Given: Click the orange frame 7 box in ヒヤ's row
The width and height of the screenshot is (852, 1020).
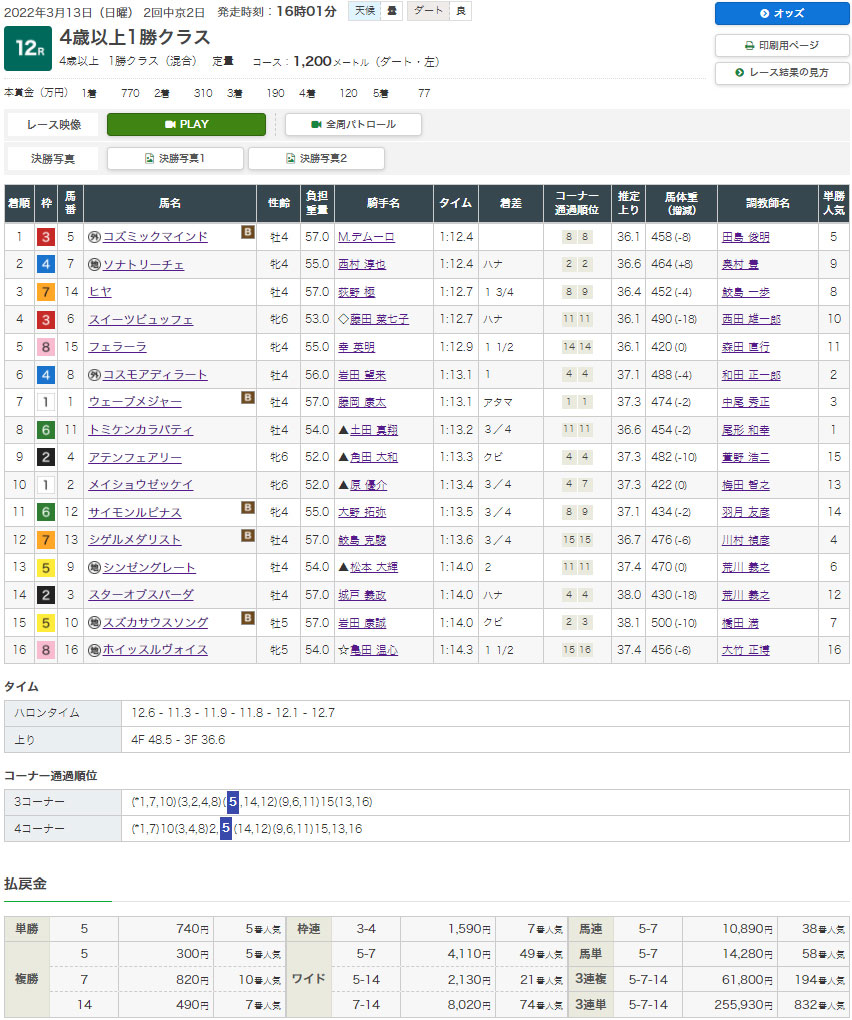Looking at the screenshot, I should point(46,292).
